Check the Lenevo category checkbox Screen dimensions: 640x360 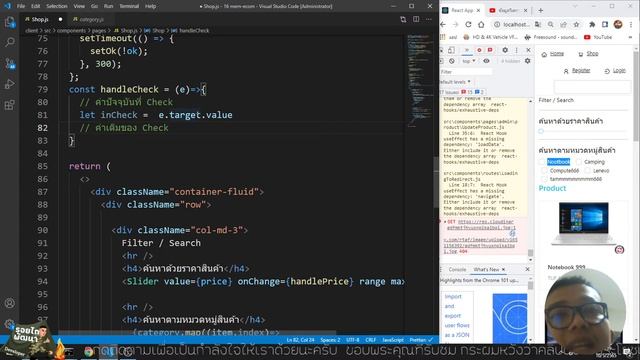point(588,171)
